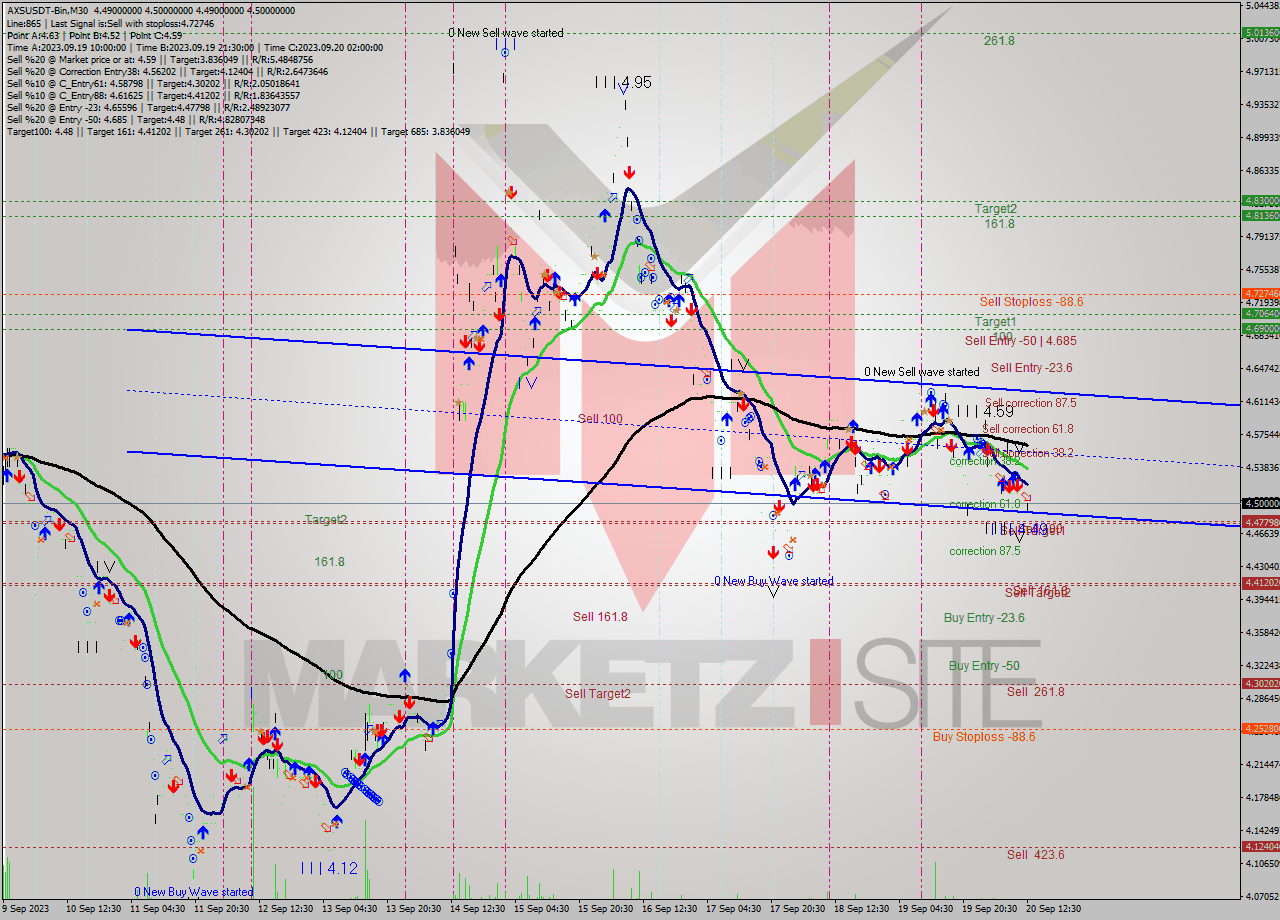Click '18 Sep 12:30' on the time axis
This screenshot has height=920, width=1280.
point(861,909)
